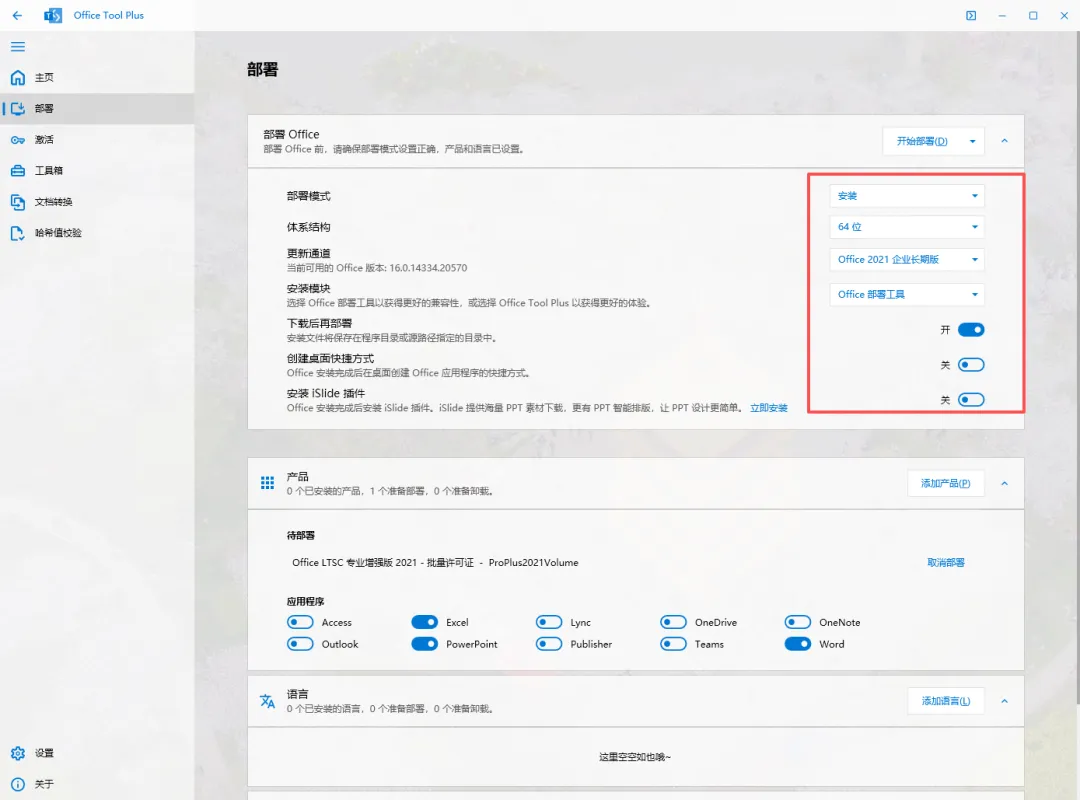
Task: Click the toolbox briefcase icon
Action: (x=18, y=170)
